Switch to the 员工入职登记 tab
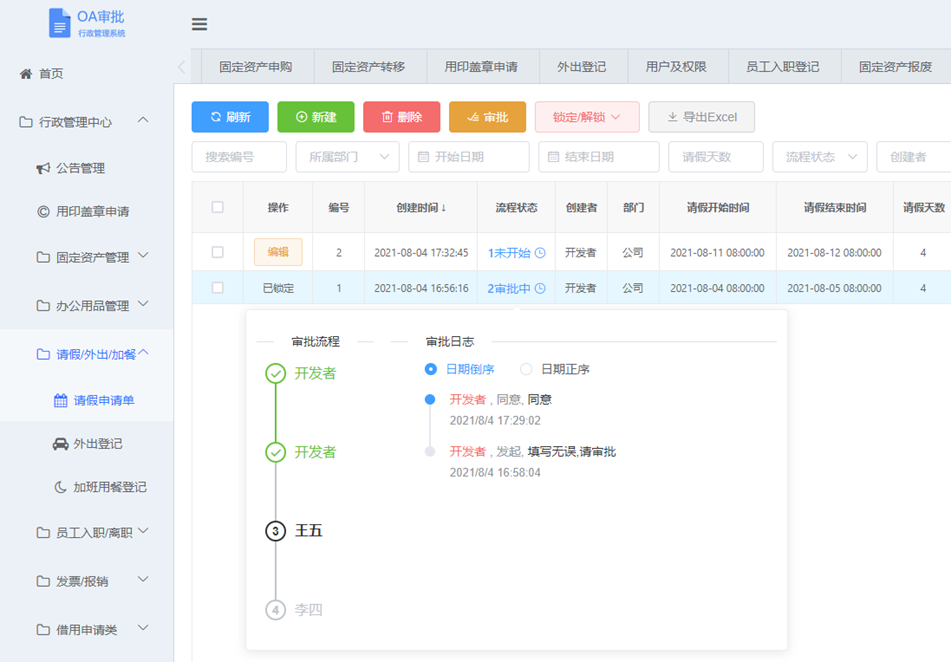This screenshot has height=662, width=951. tap(783, 67)
